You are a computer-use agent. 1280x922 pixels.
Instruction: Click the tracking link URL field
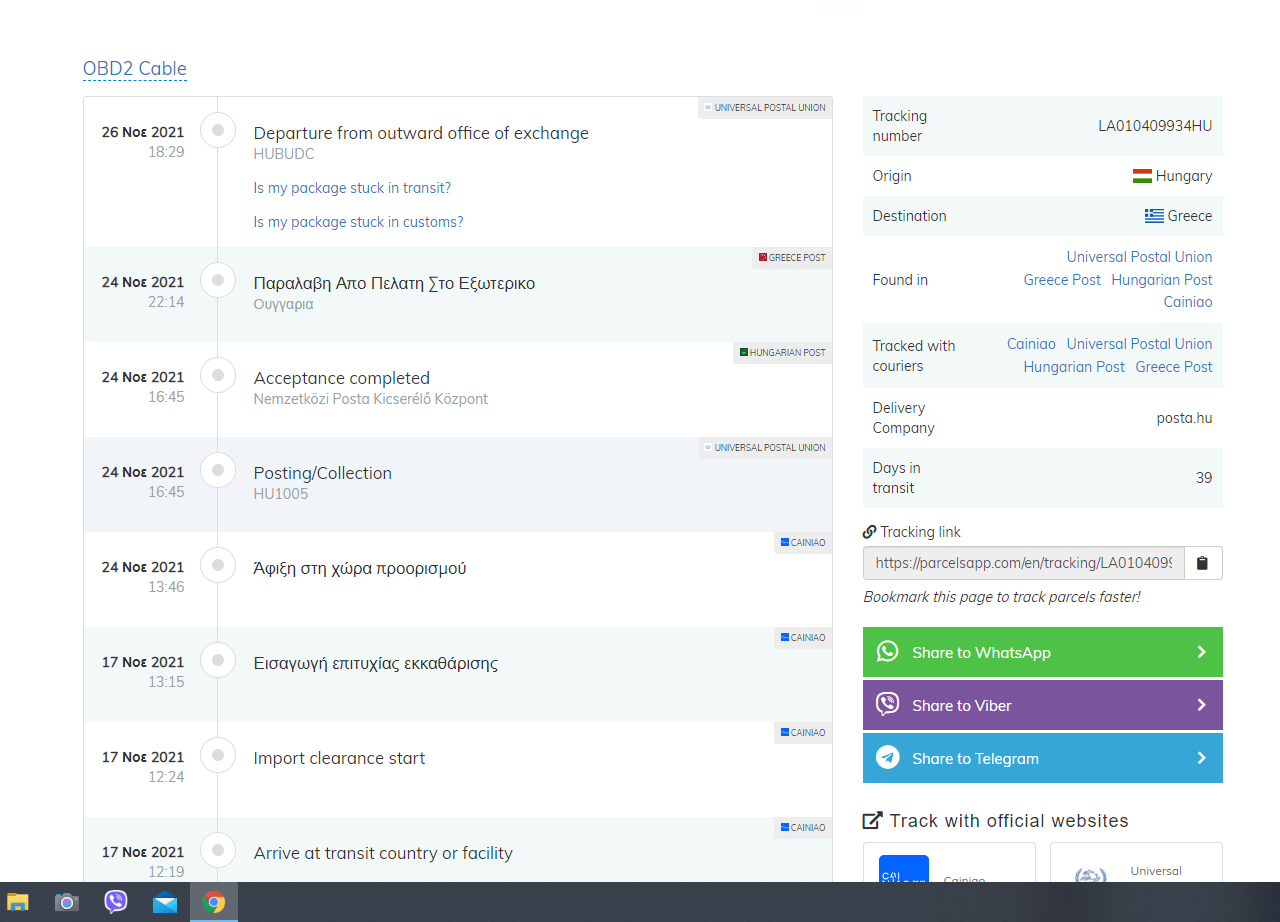pyautogui.click(x=1024, y=563)
